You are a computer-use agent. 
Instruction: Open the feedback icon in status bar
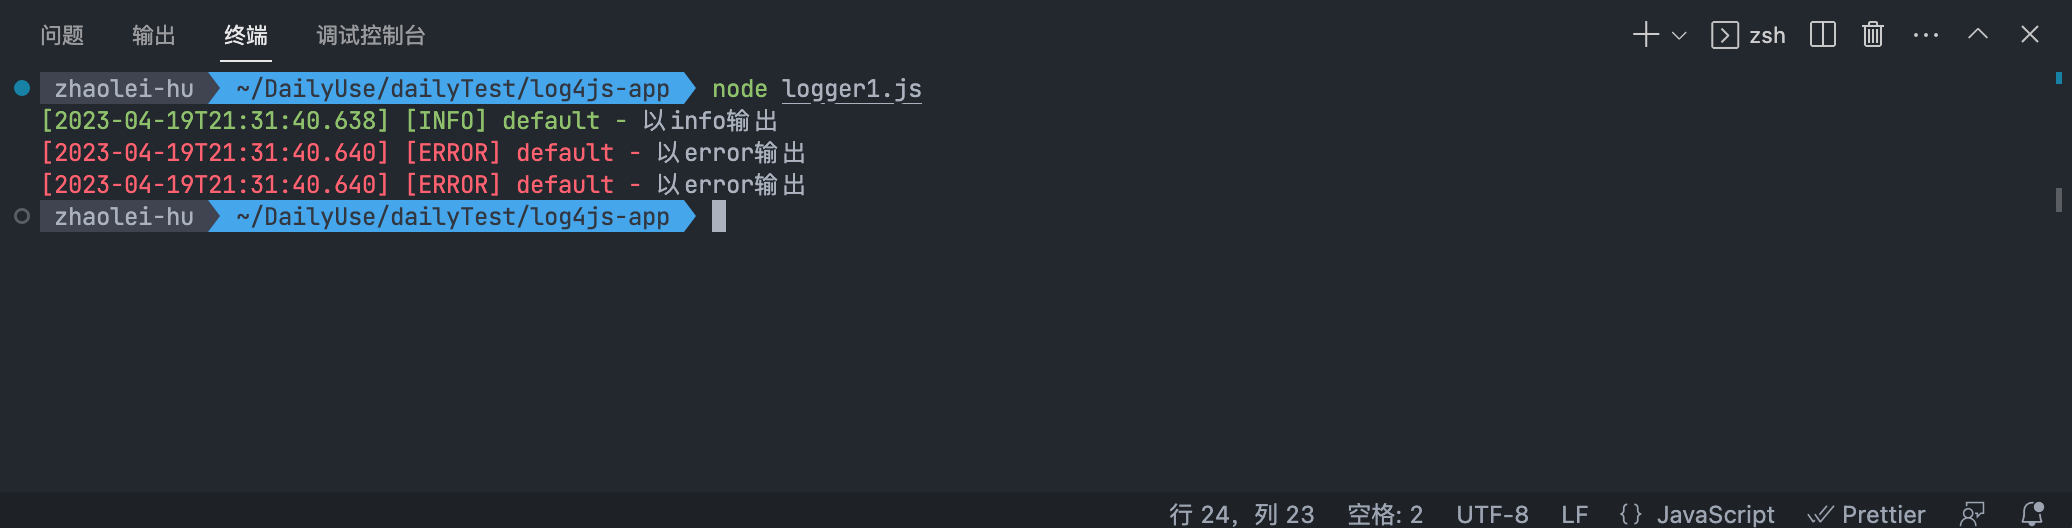click(1972, 514)
